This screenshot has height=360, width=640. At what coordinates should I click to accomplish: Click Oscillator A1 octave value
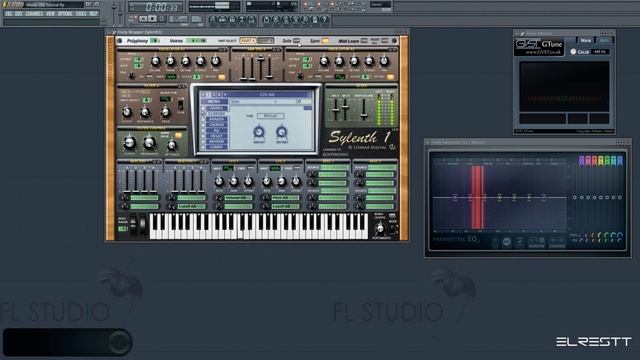[138, 60]
